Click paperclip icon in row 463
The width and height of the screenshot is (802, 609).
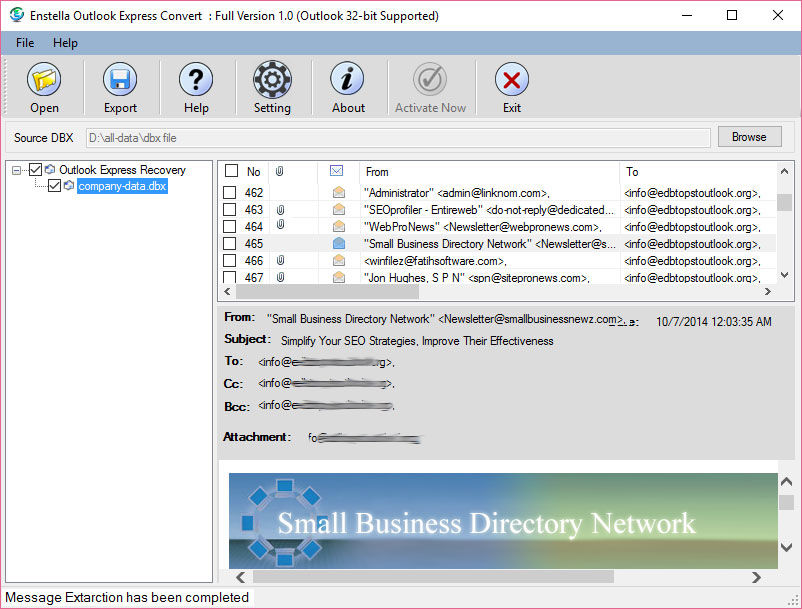280,210
